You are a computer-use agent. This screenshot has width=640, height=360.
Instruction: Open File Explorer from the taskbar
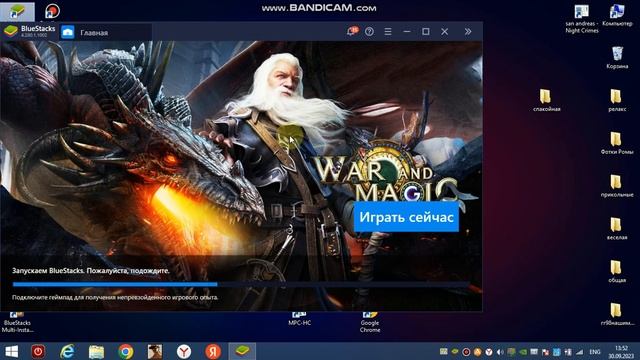tap(96, 351)
